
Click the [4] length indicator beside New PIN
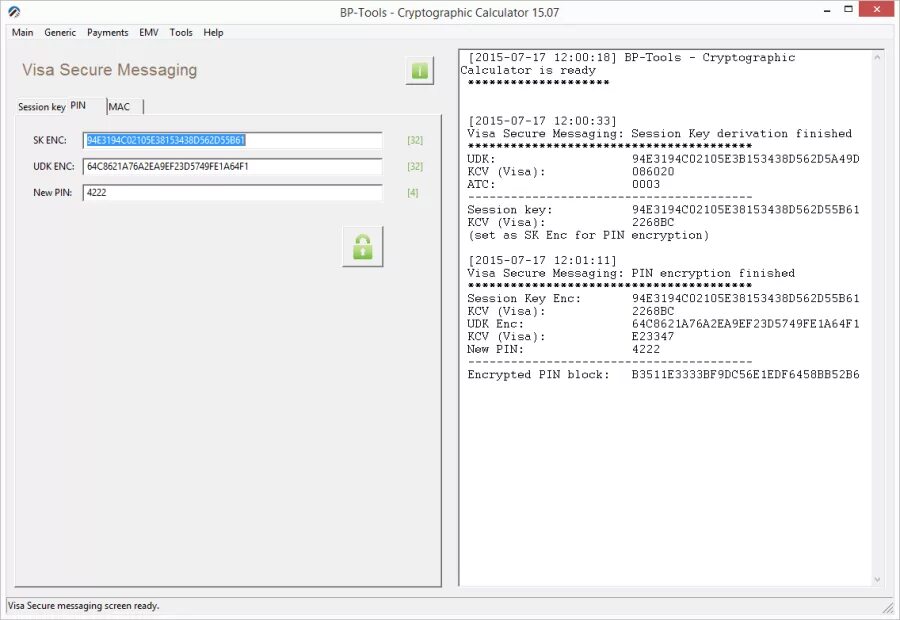pos(413,193)
